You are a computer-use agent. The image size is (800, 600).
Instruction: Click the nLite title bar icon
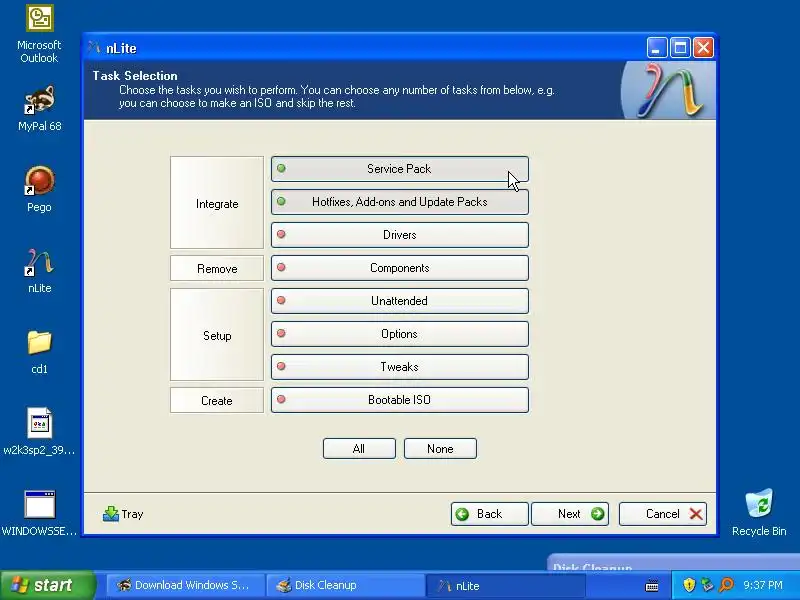click(x=94, y=47)
